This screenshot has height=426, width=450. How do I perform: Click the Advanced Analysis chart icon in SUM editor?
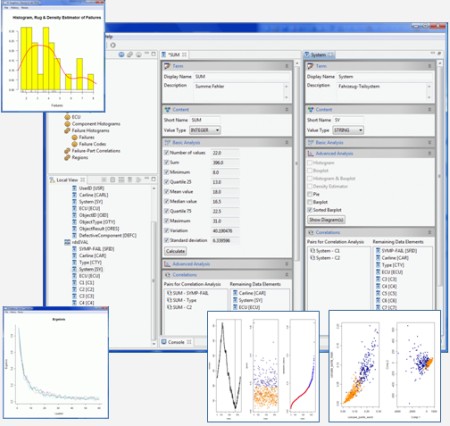point(167,264)
